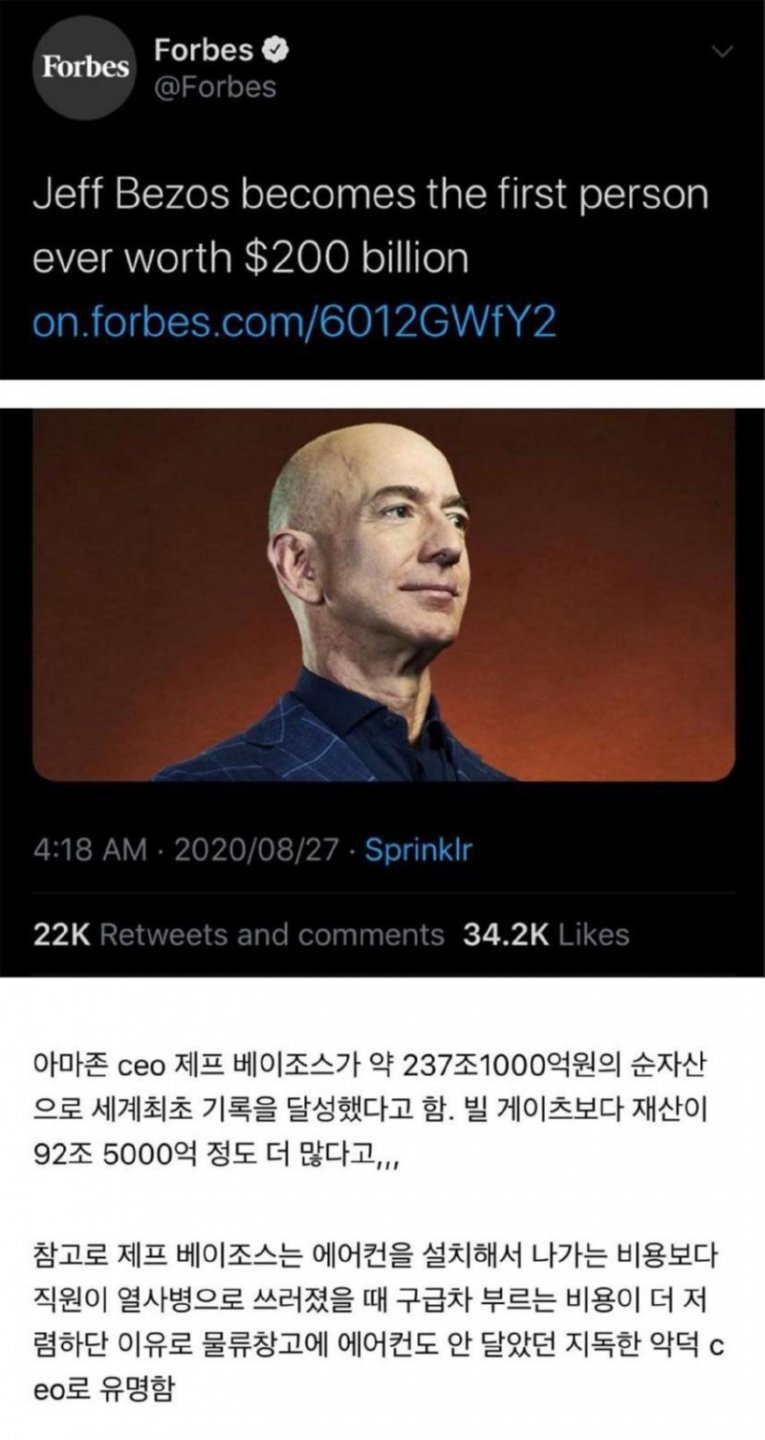Click the "$200 billion" text in the tweet
This screenshot has width=765, height=1440.
tap(356, 259)
